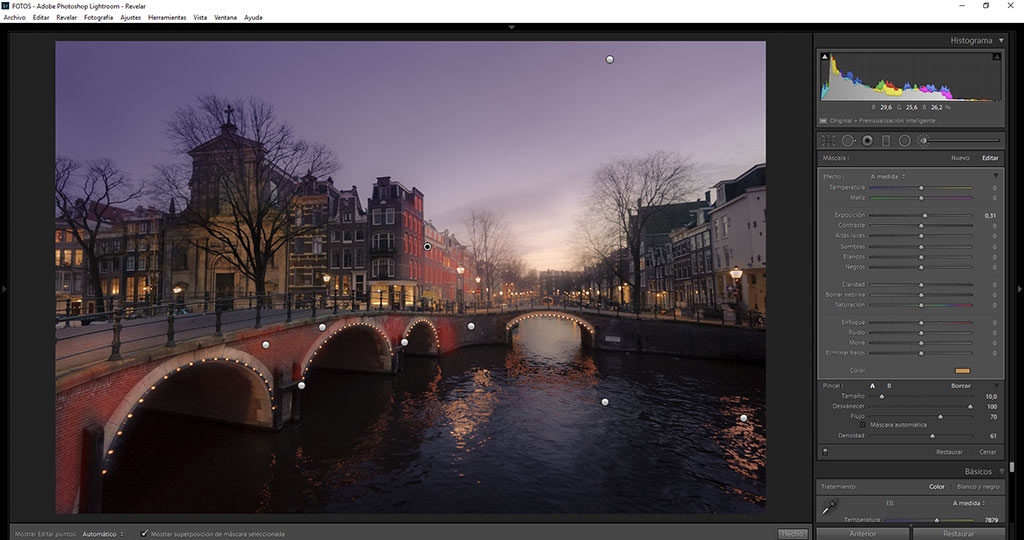Click the Anterior button

(x=862, y=534)
